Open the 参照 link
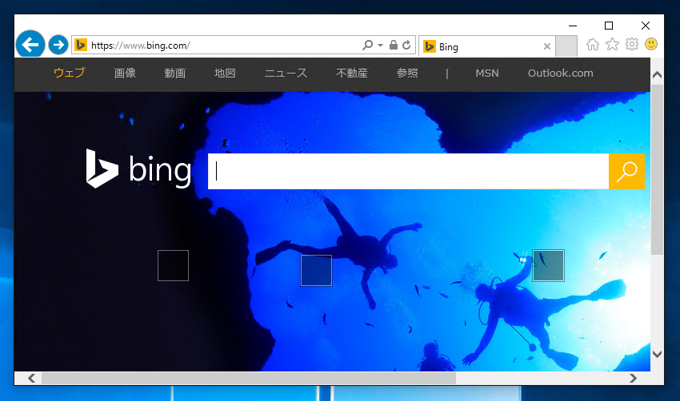 pyautogui.click(x=407, y=73)
